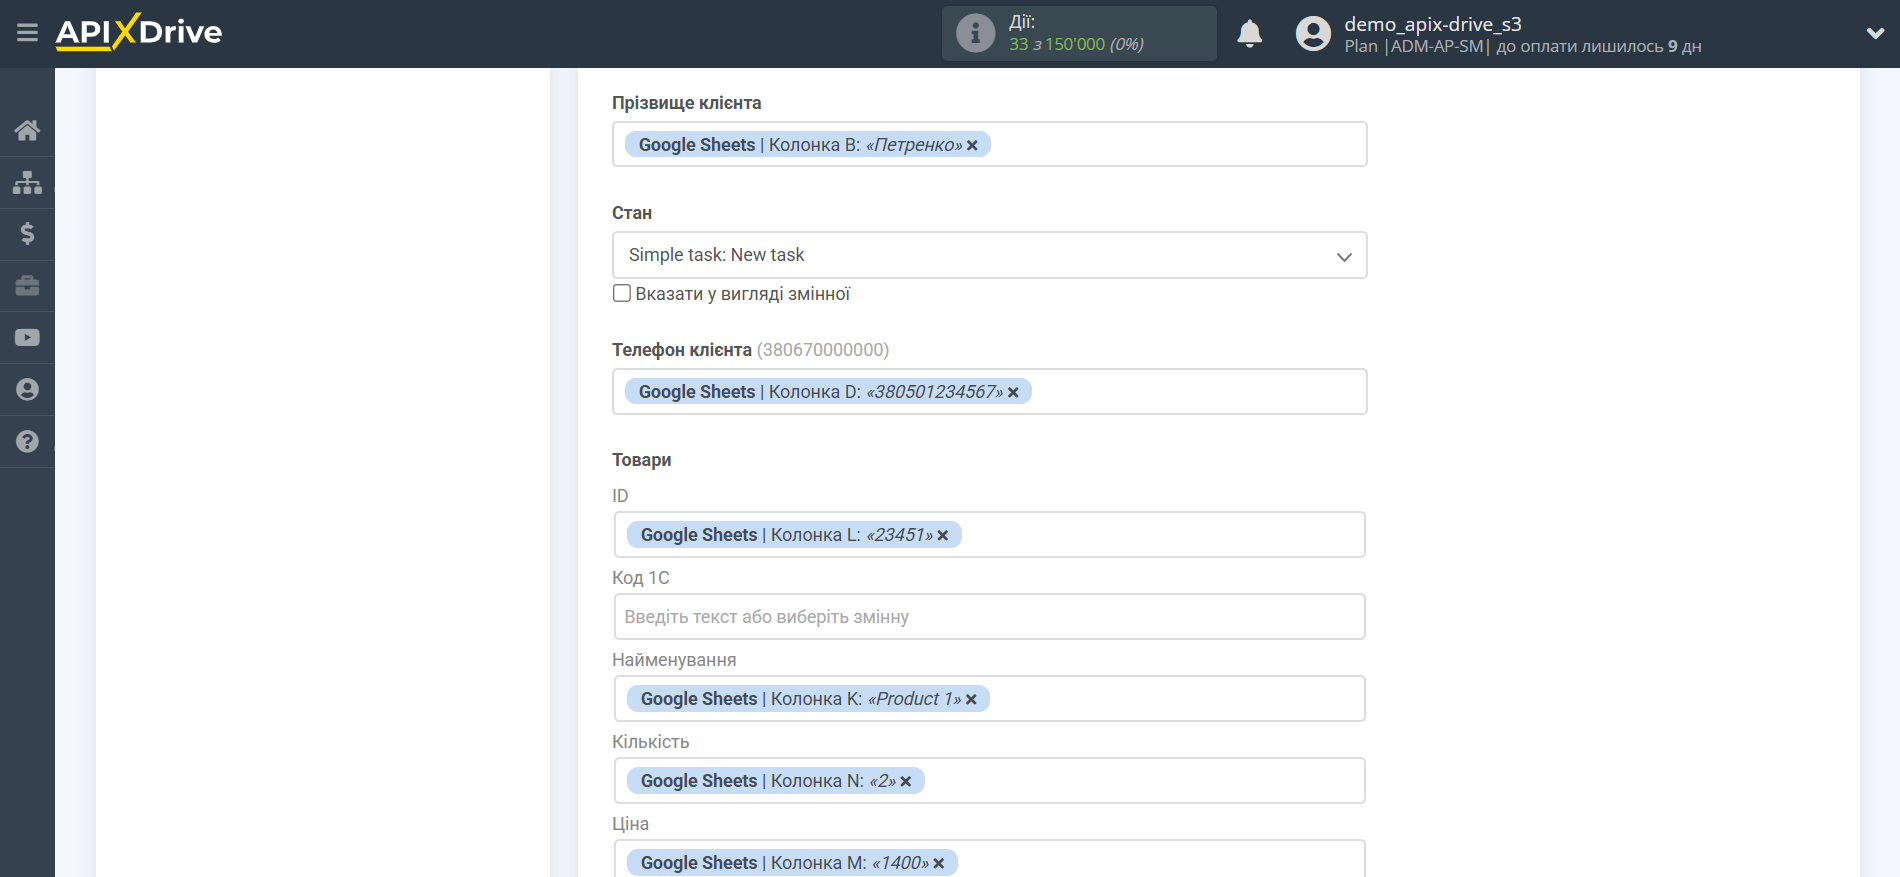Click the Plan ADM-AP-SM payment notice

click(1522, 47)
